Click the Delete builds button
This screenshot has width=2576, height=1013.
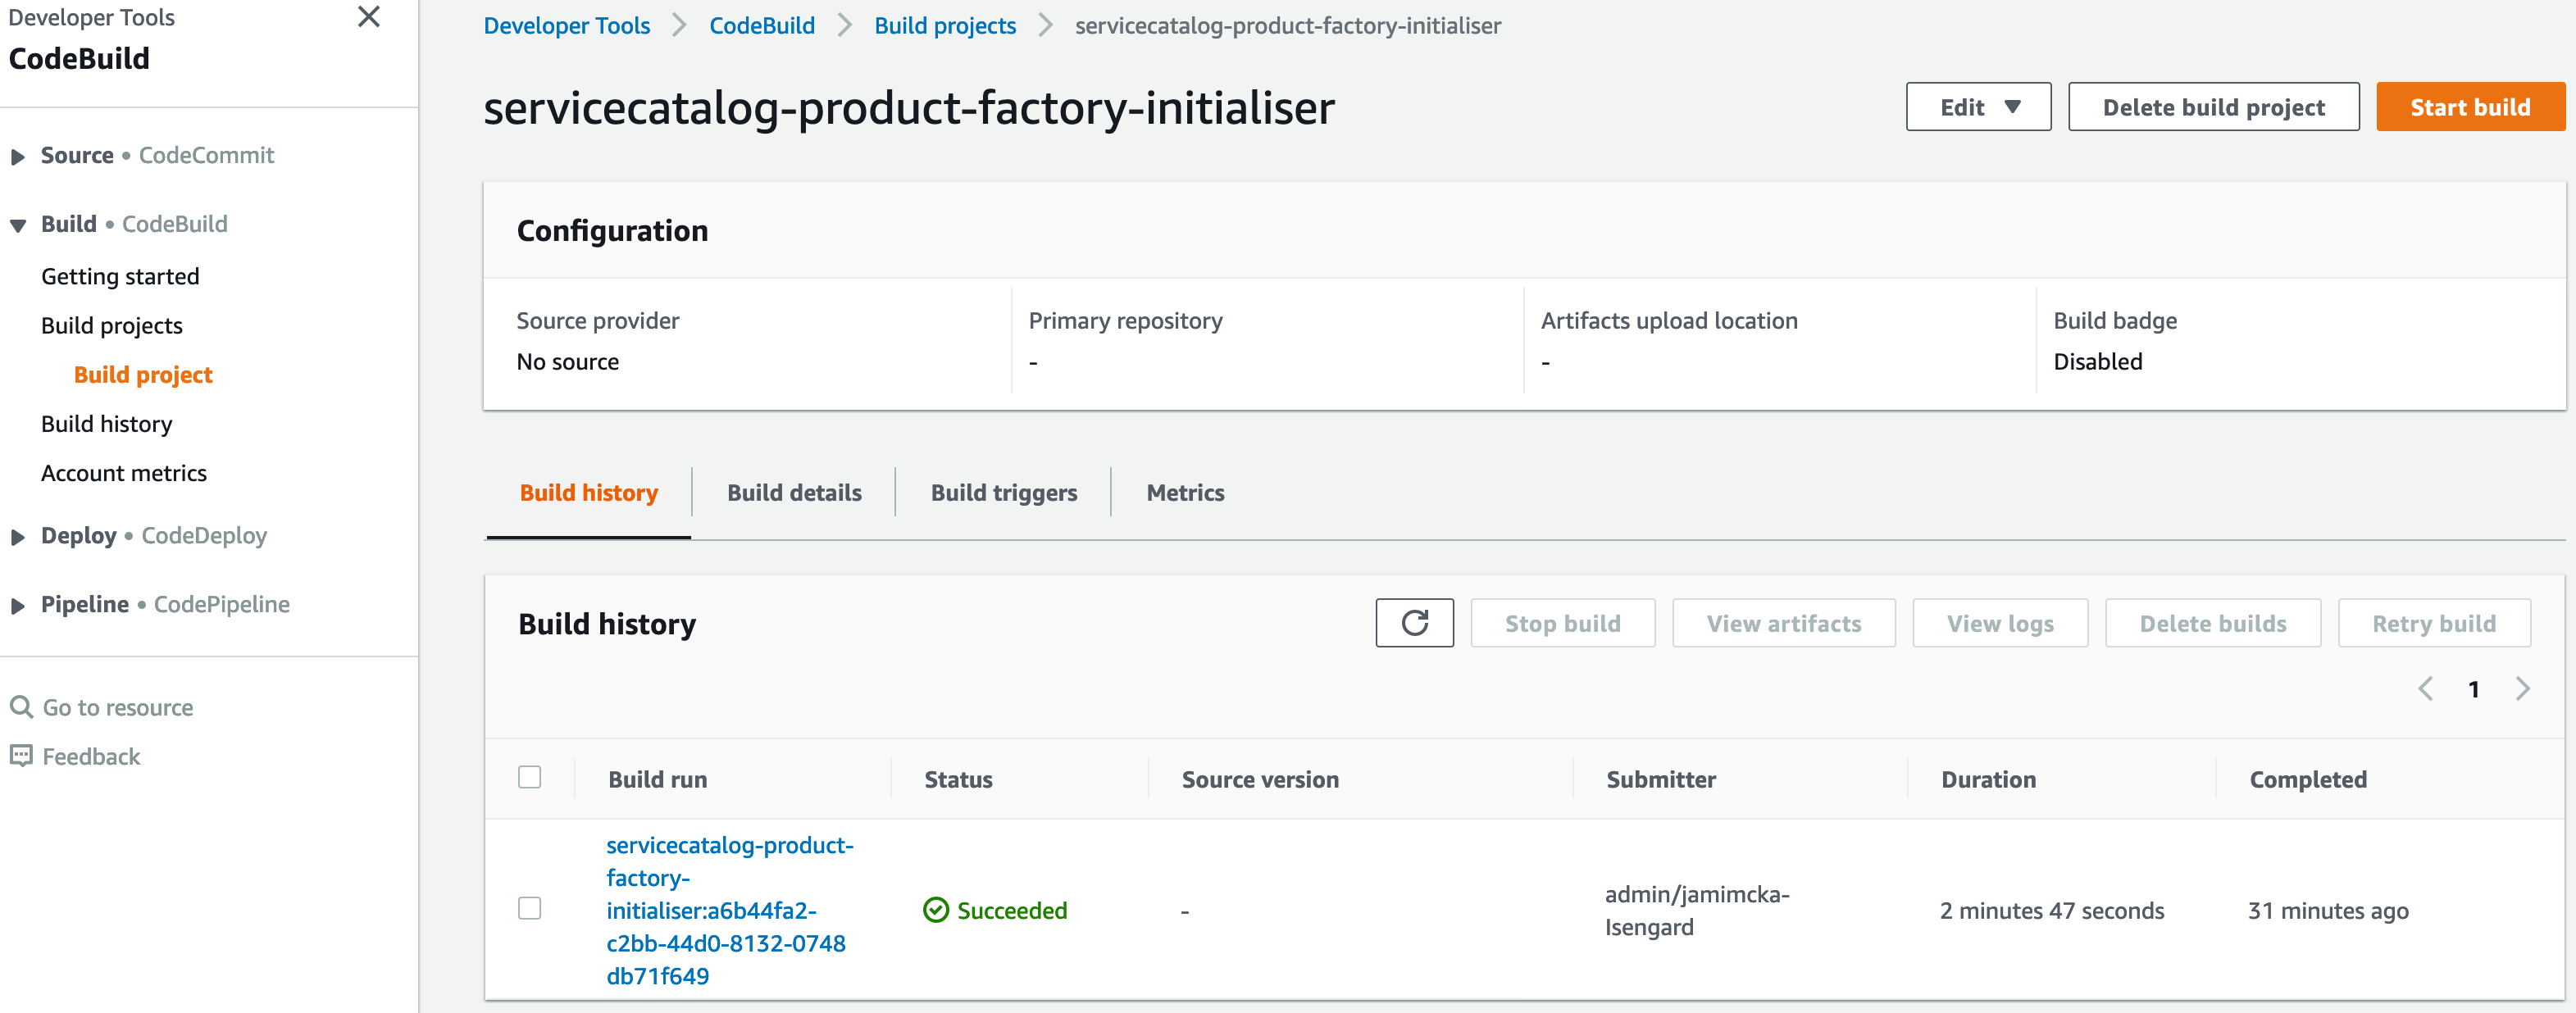click(x=2212, y=623)
